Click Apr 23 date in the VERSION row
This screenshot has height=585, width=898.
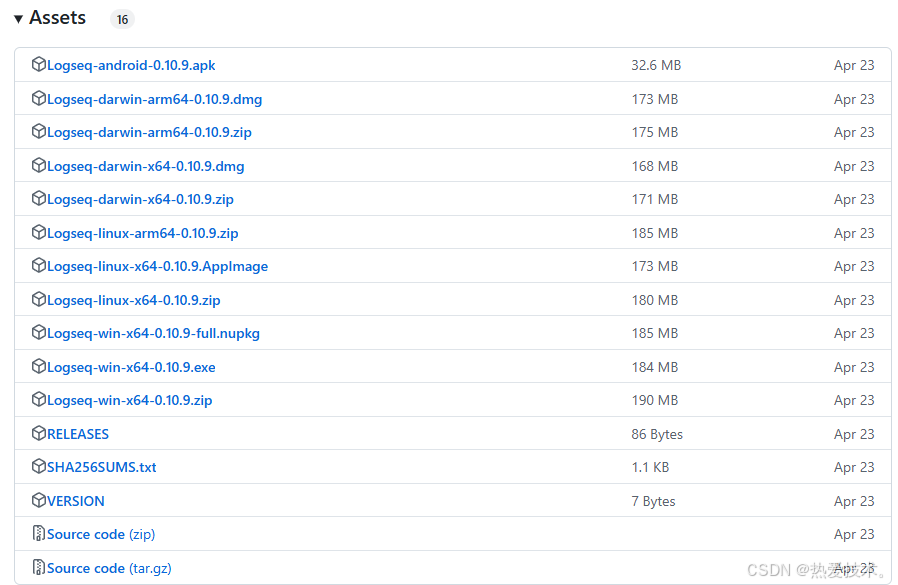[854, 501]
